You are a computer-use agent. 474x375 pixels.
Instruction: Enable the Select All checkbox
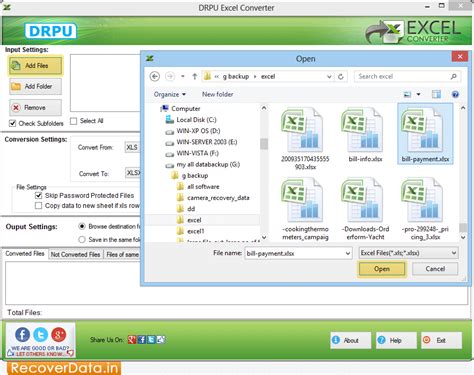74,121
